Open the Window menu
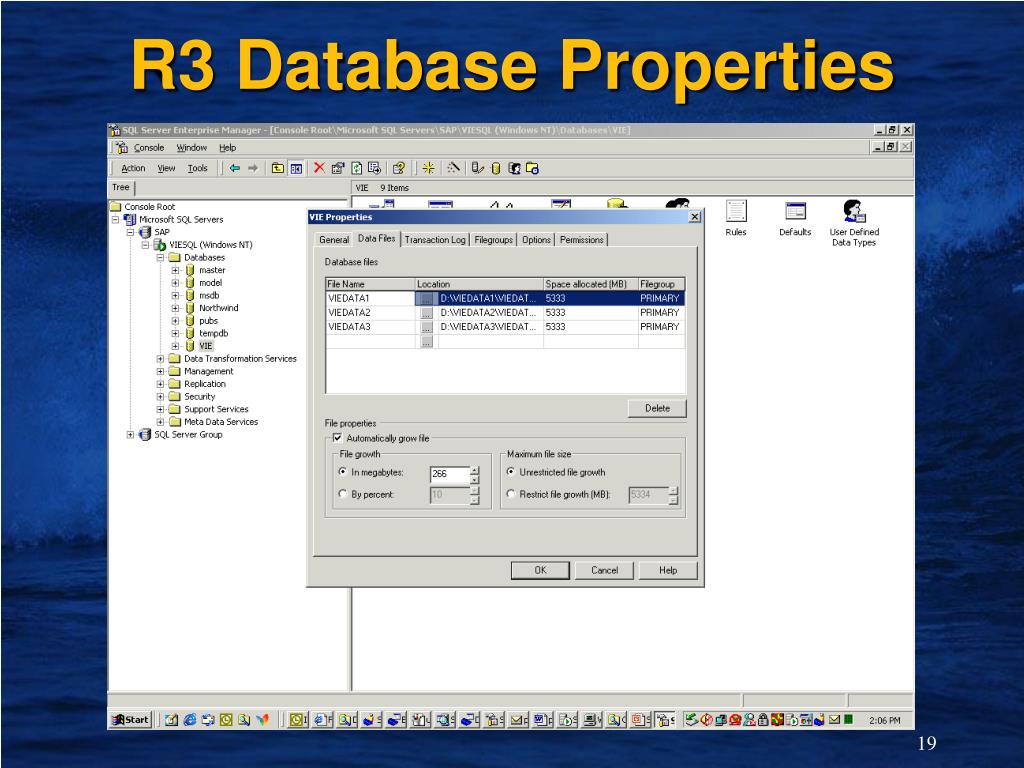This screenshot has height=768, width=1024. point(191,148)
